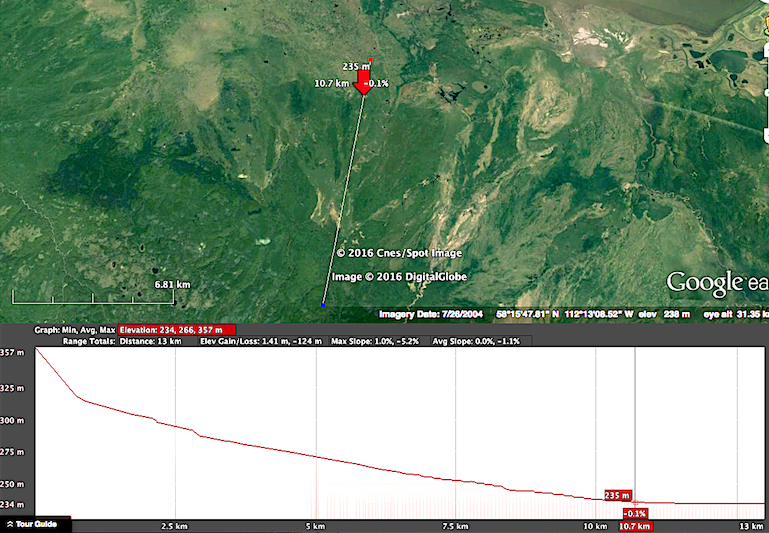Click the red end point of the path
This screenshot has height=533, width=769.
coord(371,59)
